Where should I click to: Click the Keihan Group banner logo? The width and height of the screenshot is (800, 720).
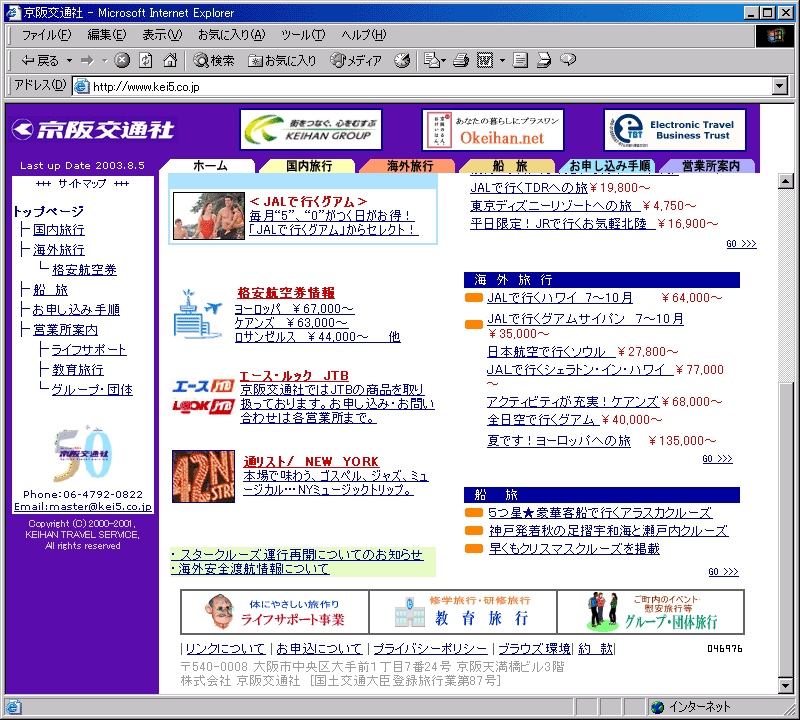click(311, 130)
